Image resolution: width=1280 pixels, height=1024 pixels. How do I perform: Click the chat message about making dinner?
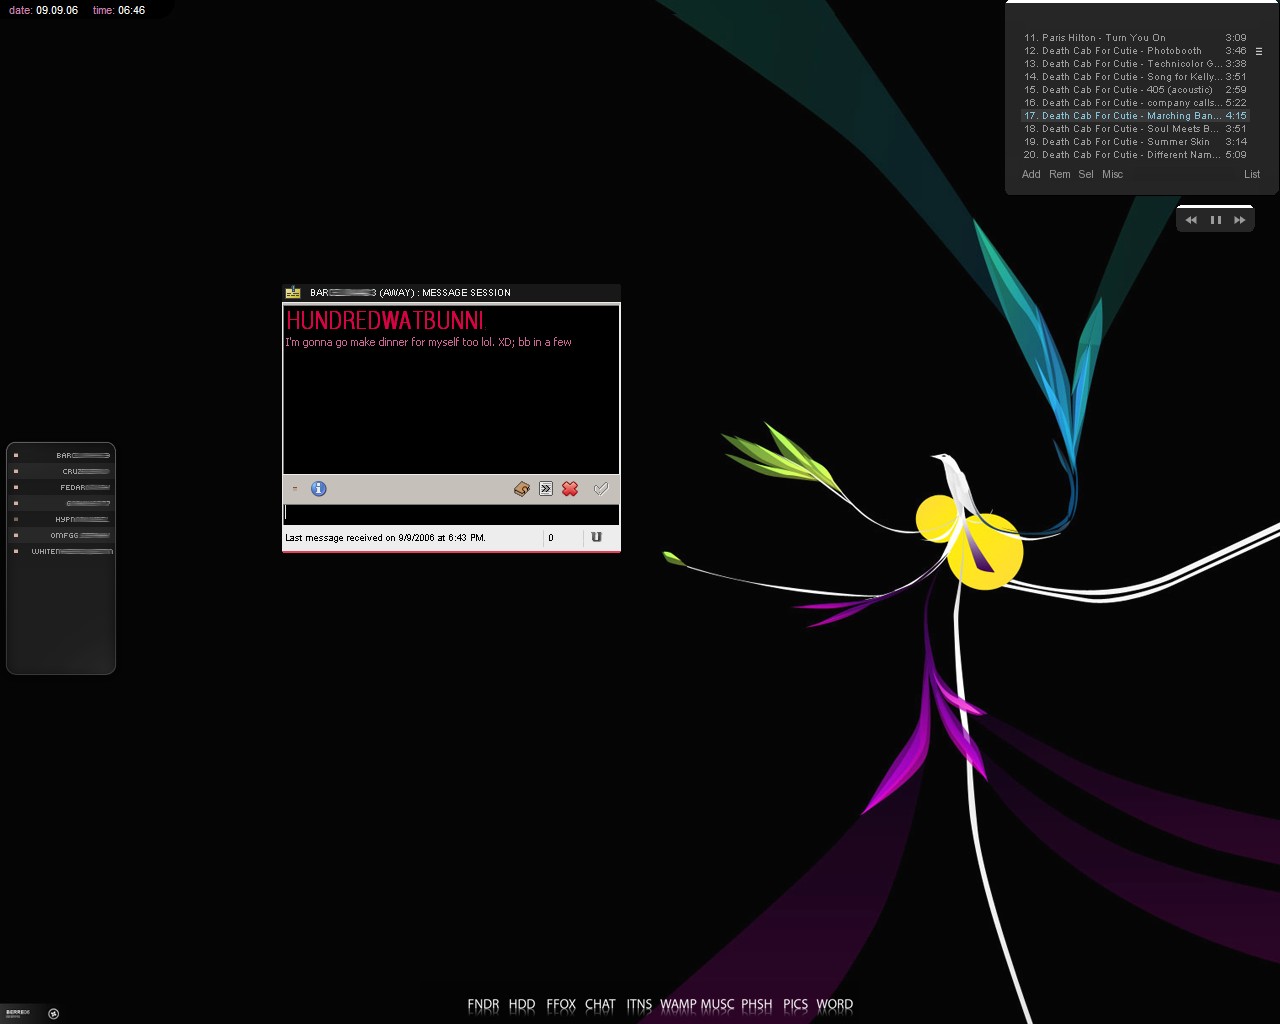[428, 342]
